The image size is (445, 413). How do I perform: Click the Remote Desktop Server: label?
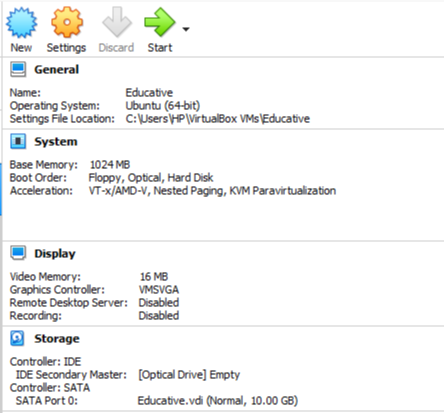coord(68,302)
